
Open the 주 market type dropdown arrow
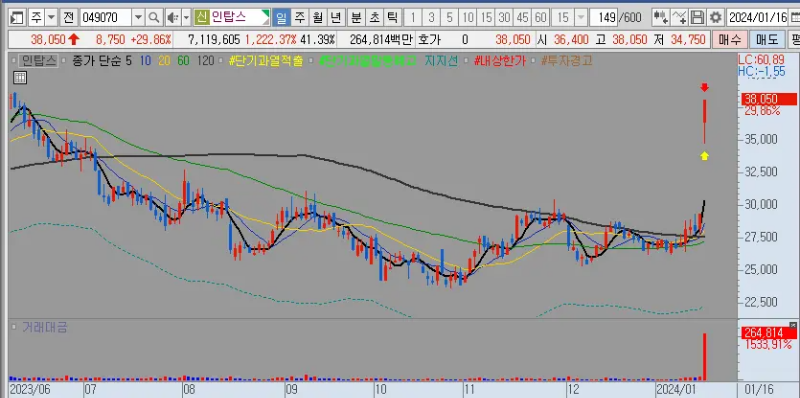pyautogui.click(x=51, y=18)
